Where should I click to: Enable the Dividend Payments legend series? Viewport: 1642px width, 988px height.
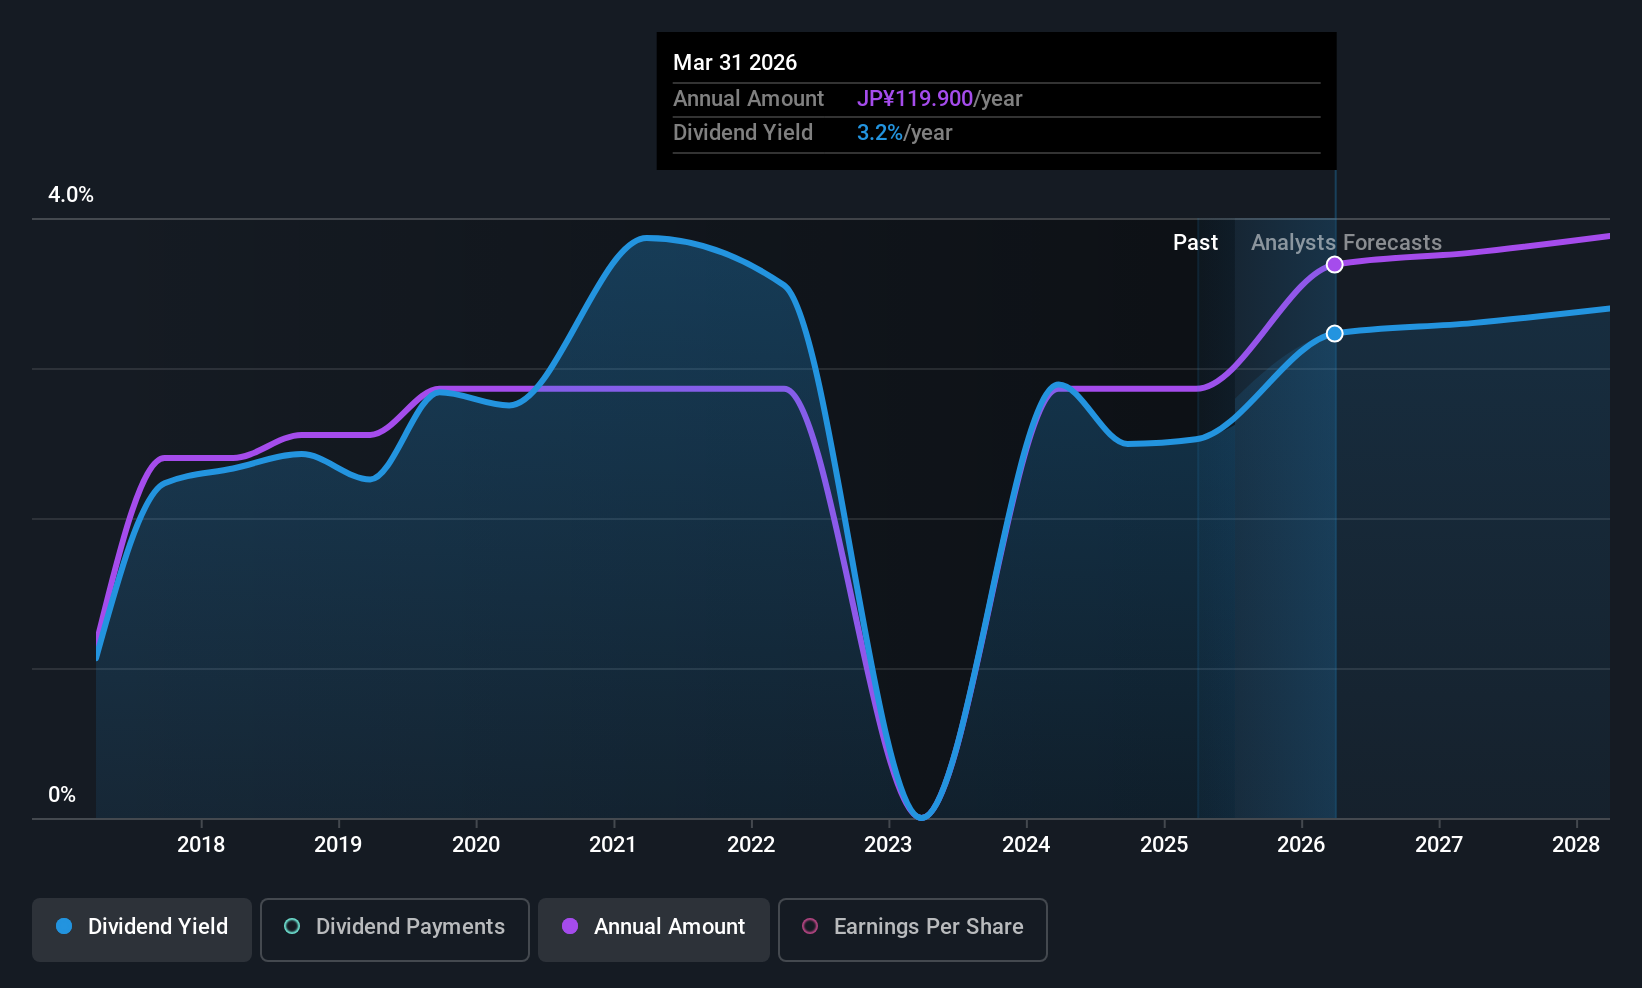(394, 930)
